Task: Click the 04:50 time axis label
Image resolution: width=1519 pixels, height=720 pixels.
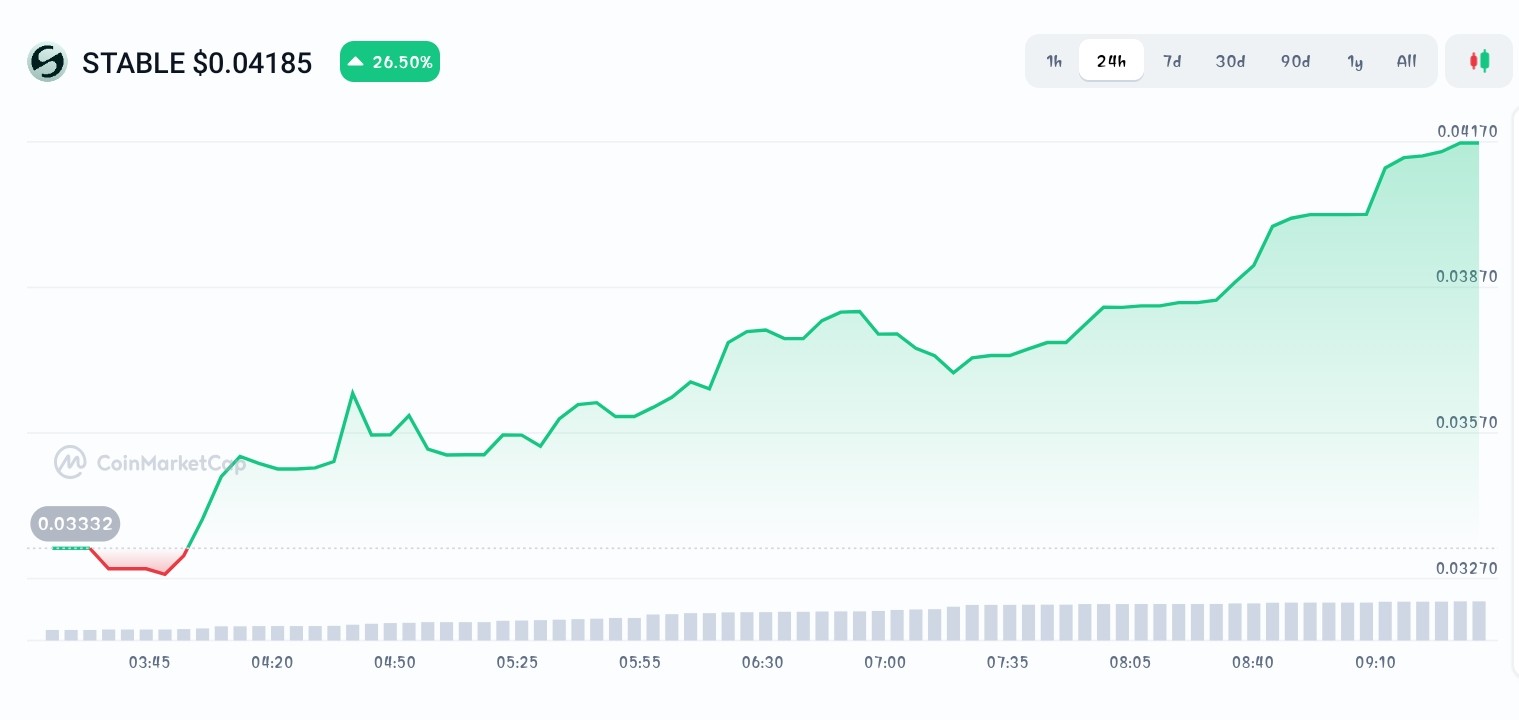Action: pos(395,662)
